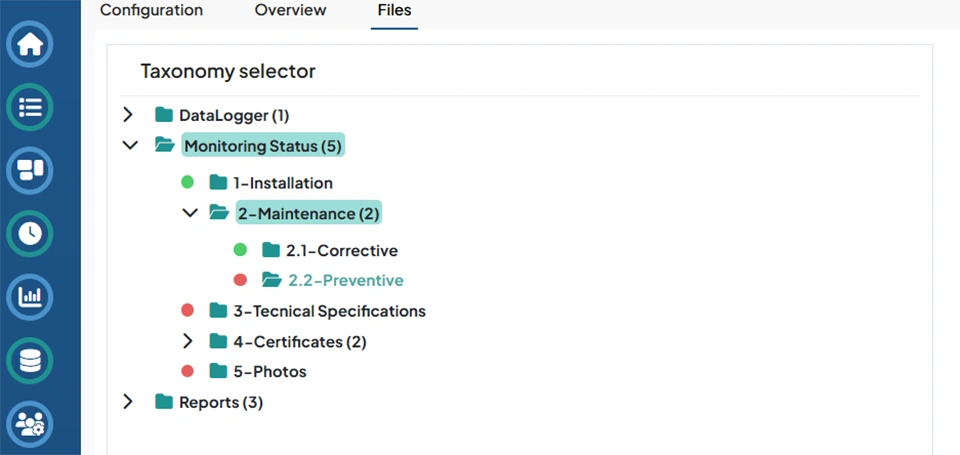960x455 pixels.
Task: Select the 2.1-Corrective folder
Action: pyautogui.click(x=342, y=251)
